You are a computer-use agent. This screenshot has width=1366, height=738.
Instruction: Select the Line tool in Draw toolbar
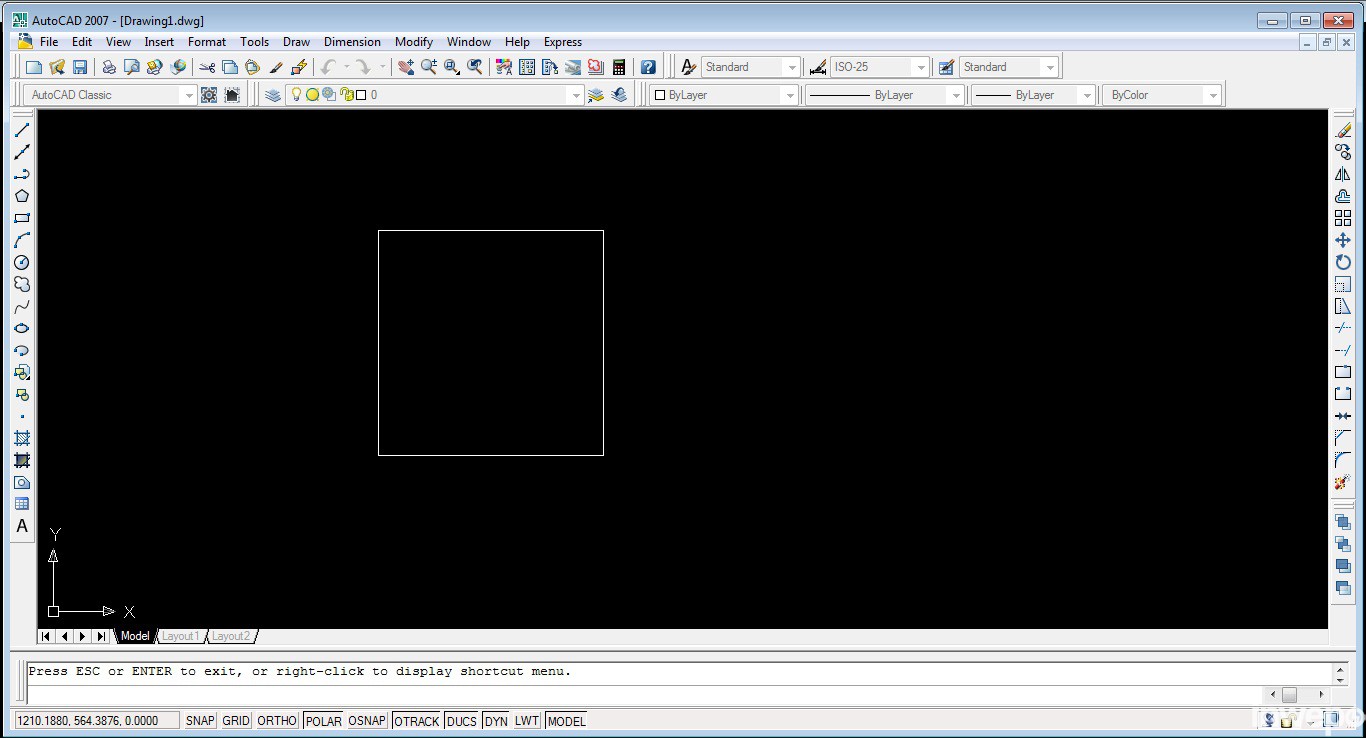[x=22, y=130]
